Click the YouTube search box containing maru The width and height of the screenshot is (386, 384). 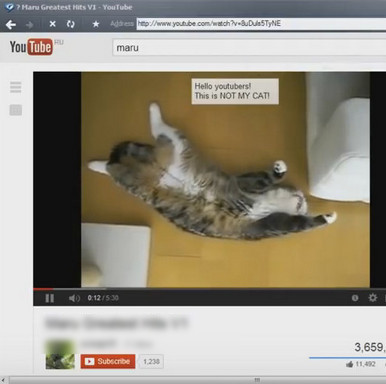(249, 48)
